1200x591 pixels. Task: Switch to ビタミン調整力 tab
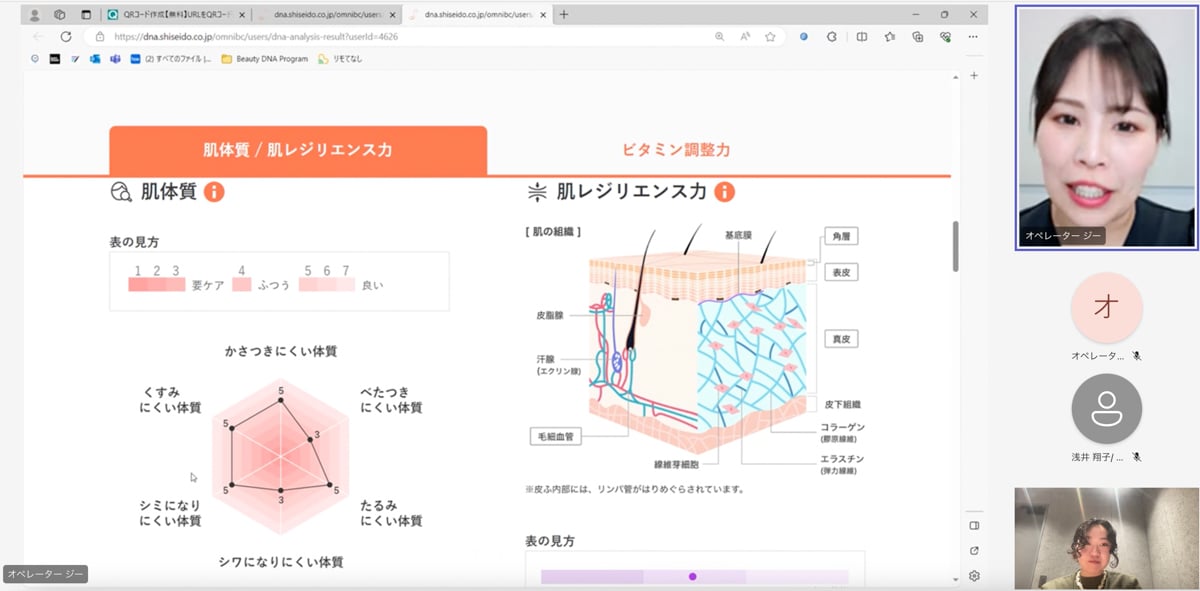[676, 150]
